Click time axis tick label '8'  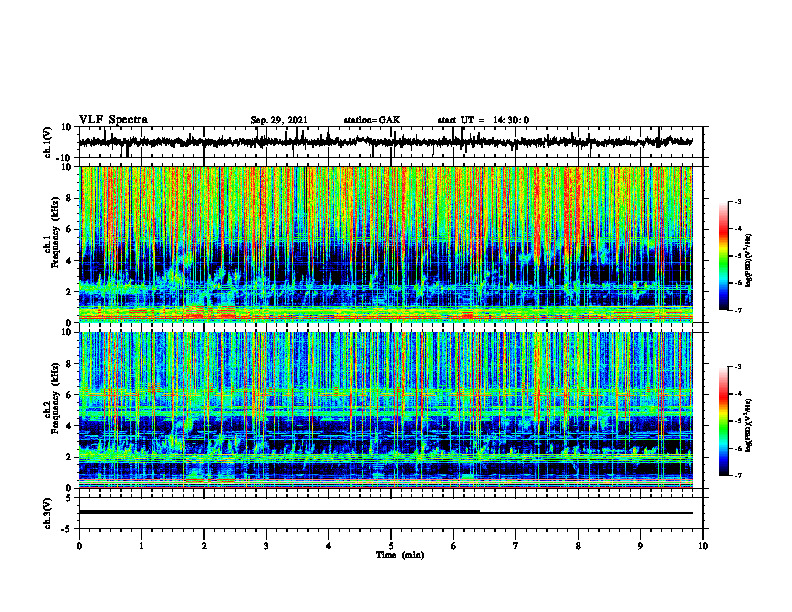[578, 546]
